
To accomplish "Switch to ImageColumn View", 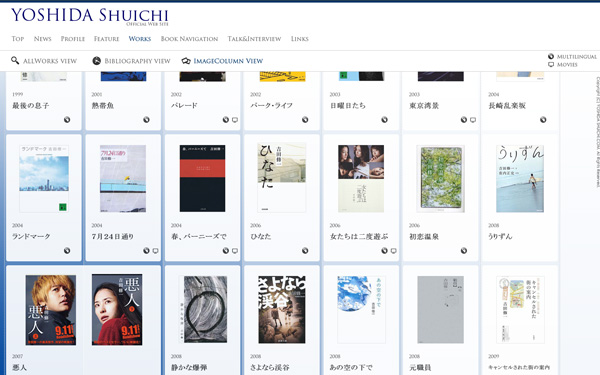I will 228,61.
